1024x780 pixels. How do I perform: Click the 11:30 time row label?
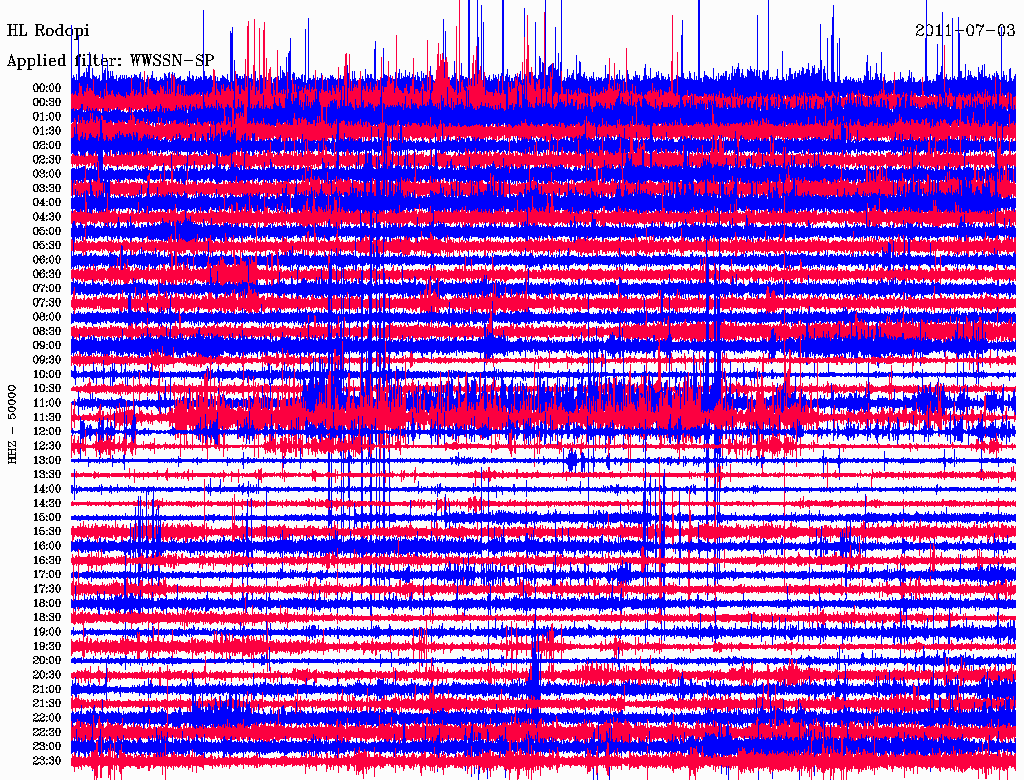[47, 417]
